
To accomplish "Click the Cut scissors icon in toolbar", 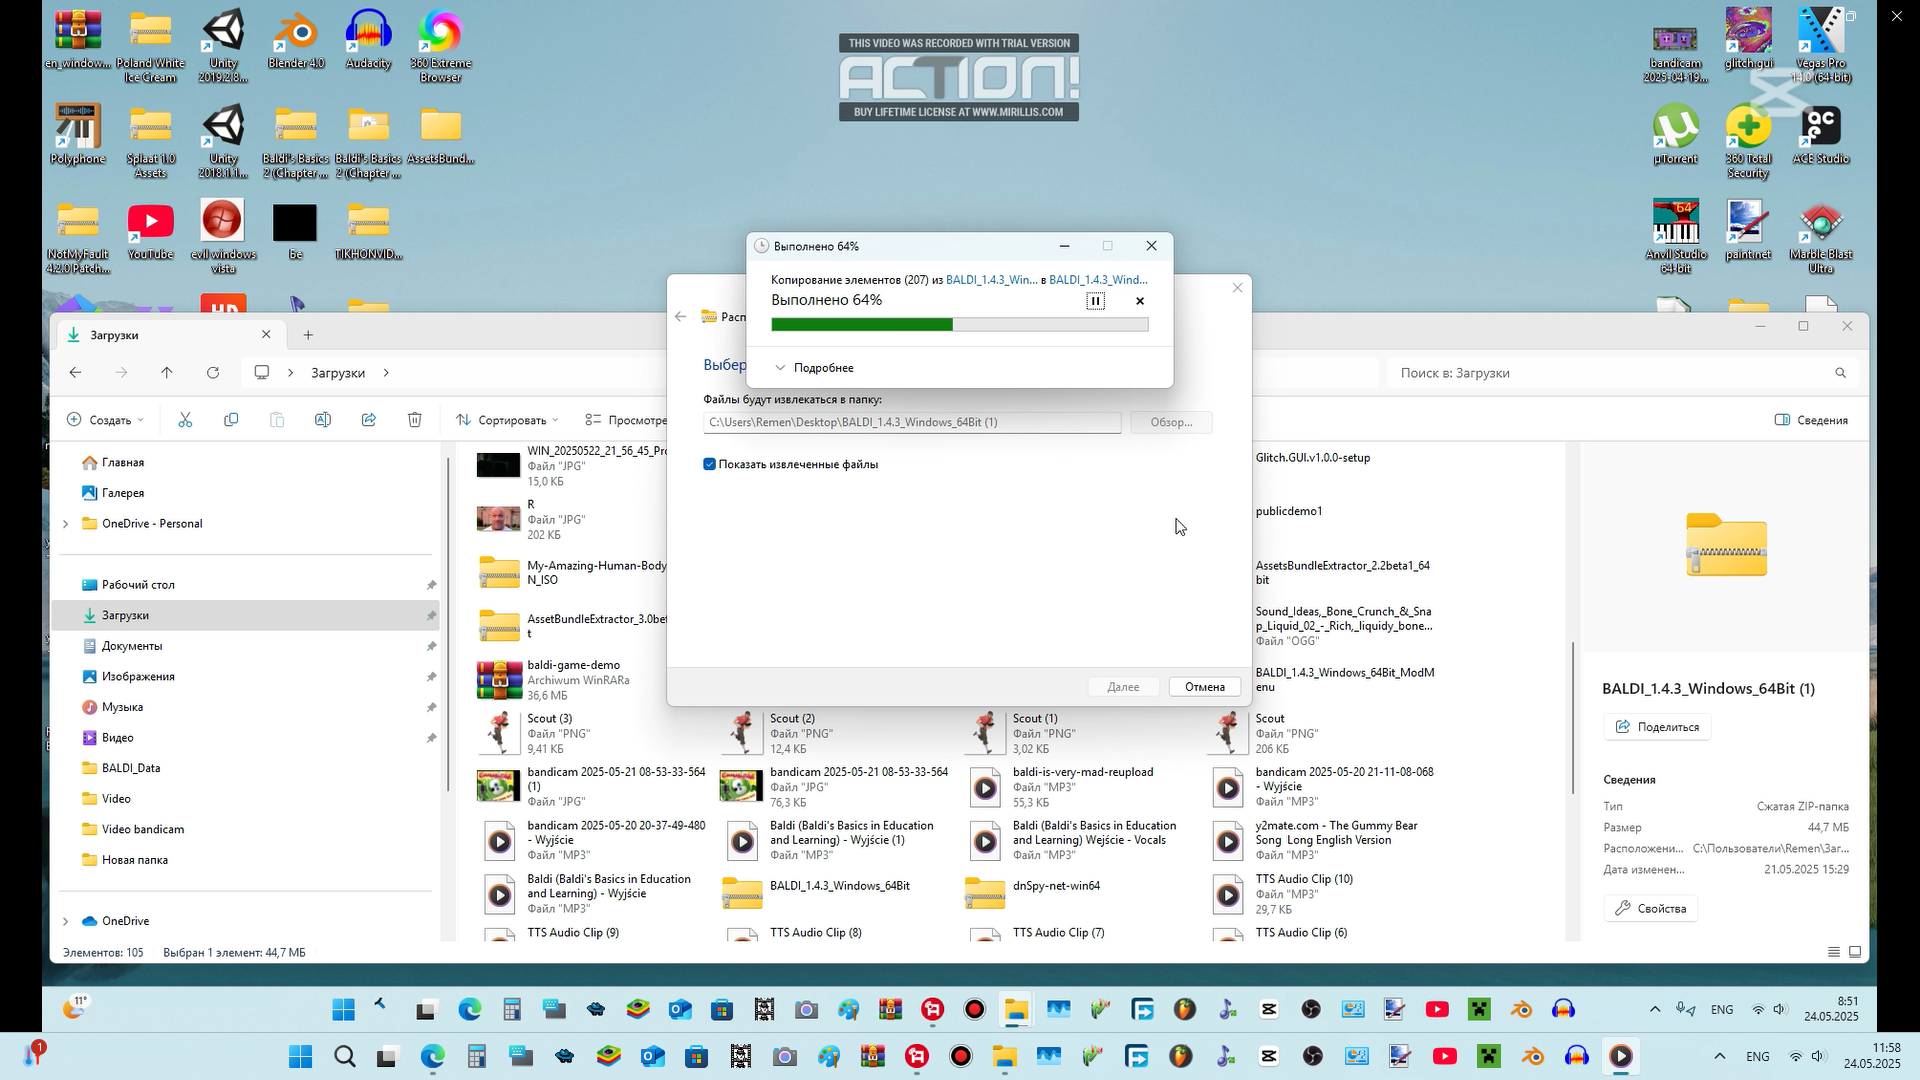I will click(x=185, y=420).
